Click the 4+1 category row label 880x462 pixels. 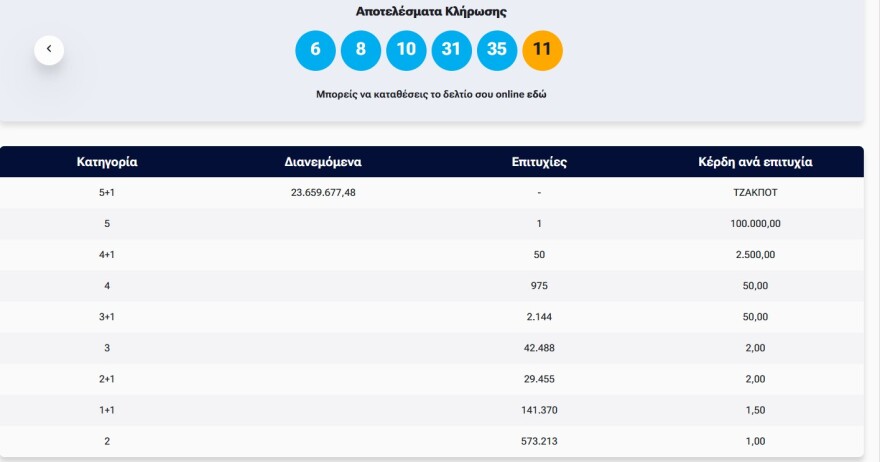(107, 255)
